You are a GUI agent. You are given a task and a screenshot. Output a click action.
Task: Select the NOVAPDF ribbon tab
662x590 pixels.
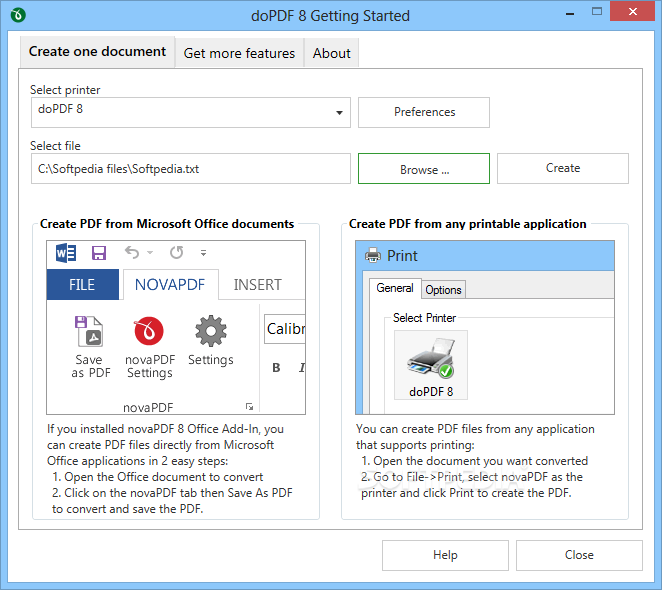click(170, 285)
